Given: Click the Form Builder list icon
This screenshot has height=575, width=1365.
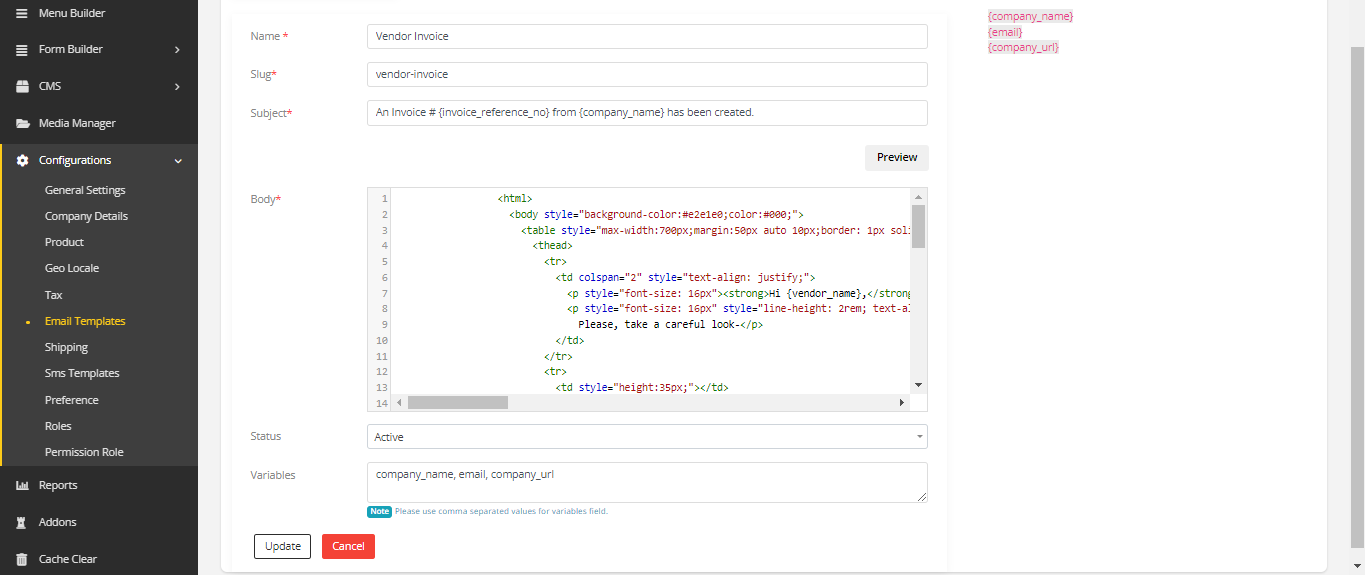Looking at the screenshot, I should tap(22, 49).
